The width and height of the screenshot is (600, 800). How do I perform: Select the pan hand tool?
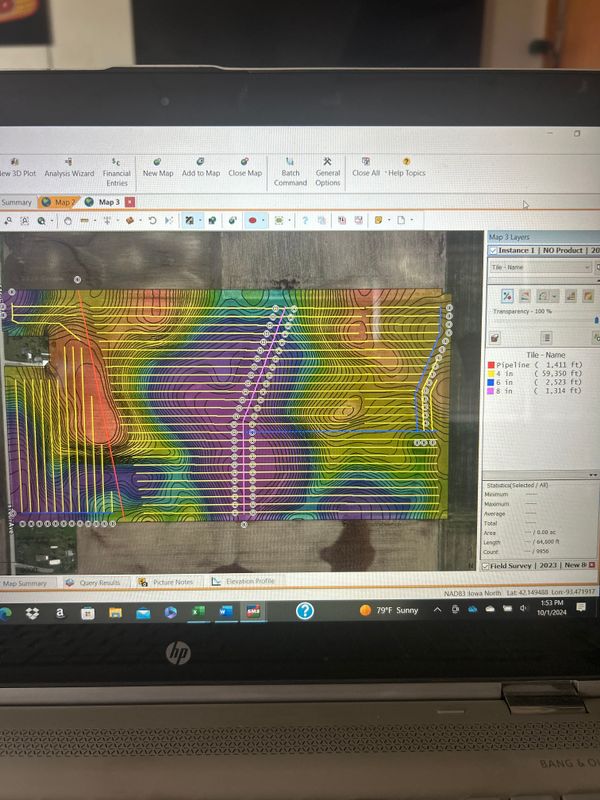point(68,220)
